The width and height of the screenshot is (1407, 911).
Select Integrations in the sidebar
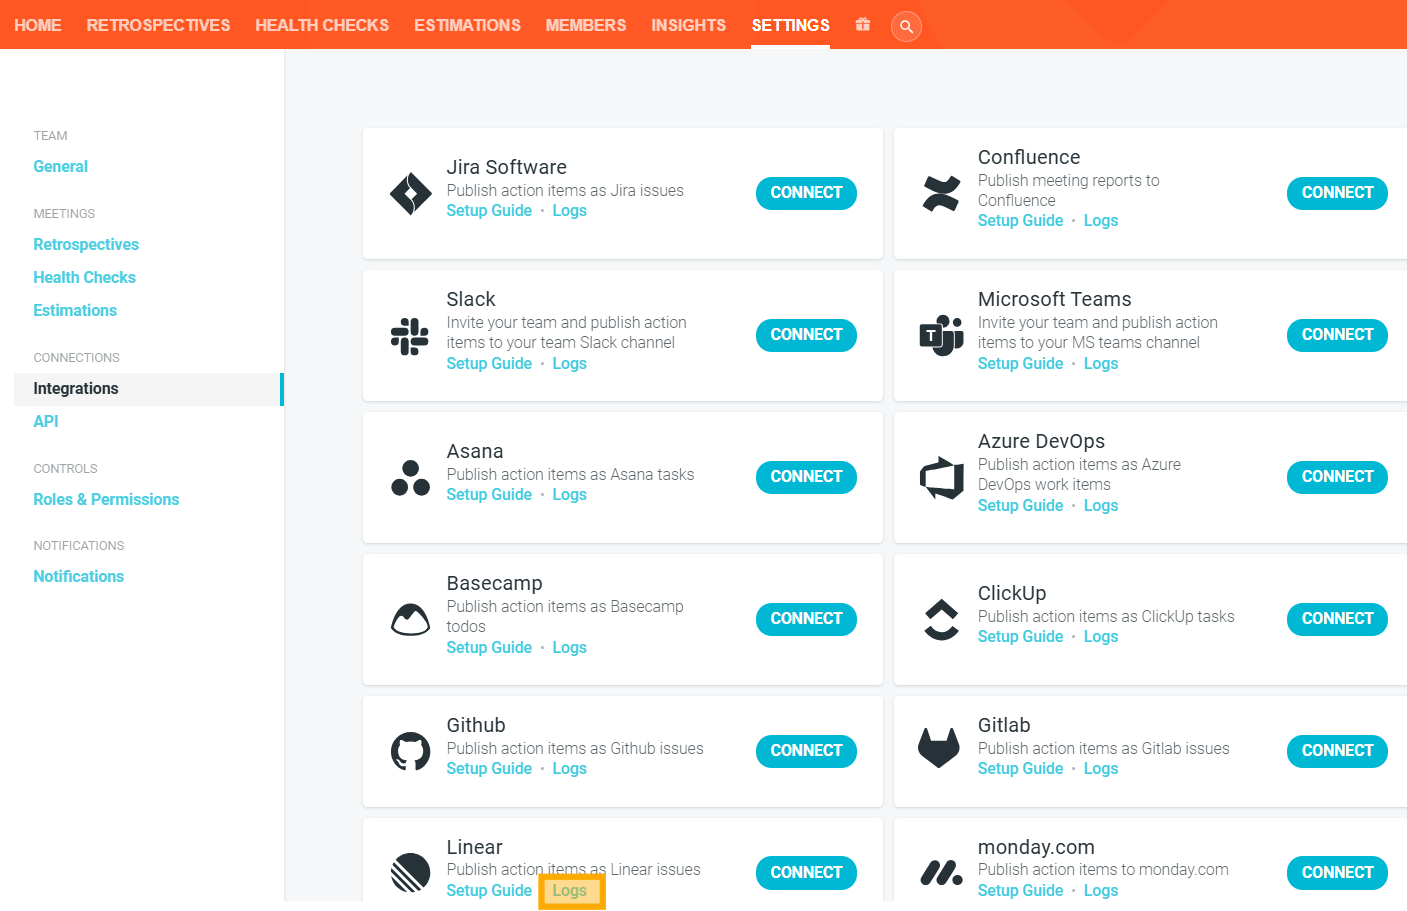[149, 389]
